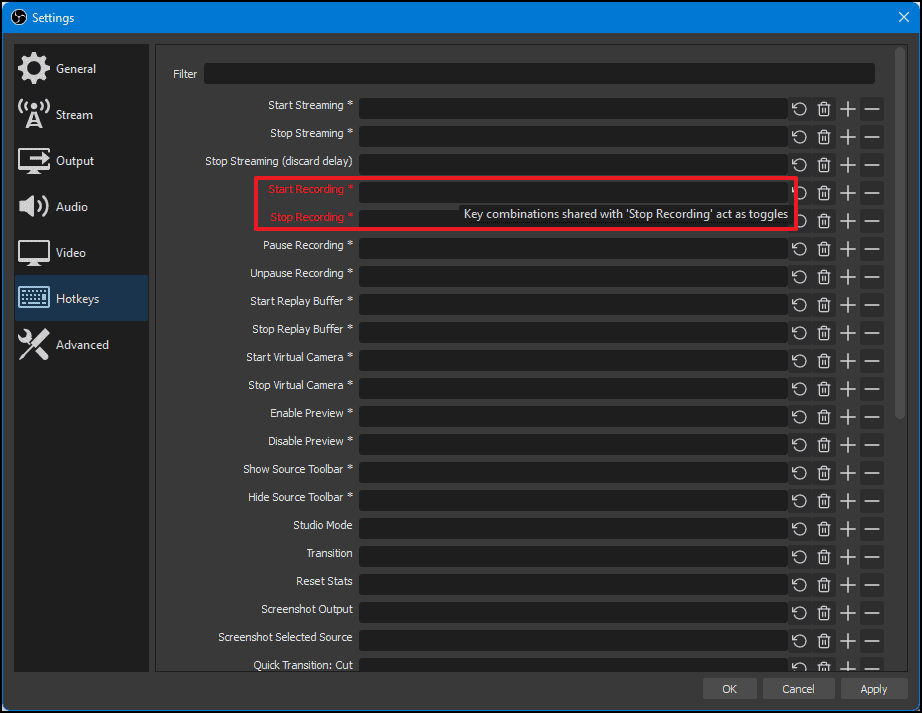Clear the Start Recording hotkey binding
922x713 pixels.
pos(823,192)
